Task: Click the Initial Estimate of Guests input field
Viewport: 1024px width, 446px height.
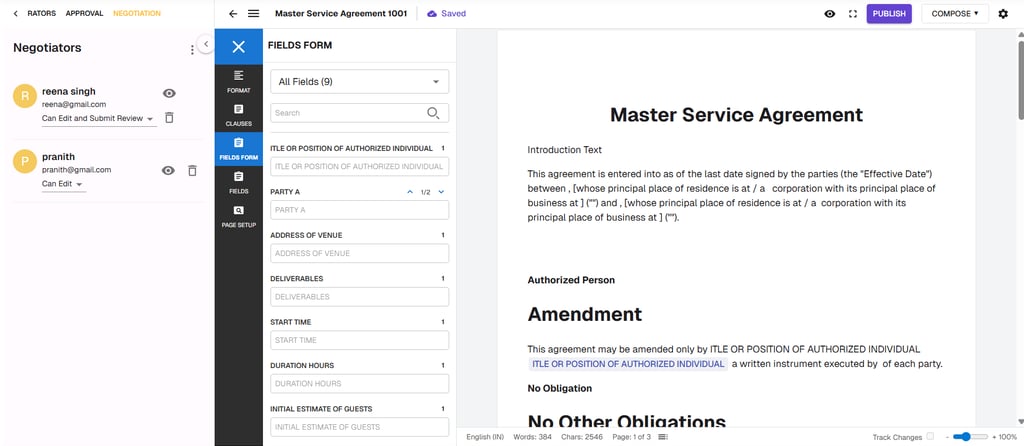Action: [360, 427]
